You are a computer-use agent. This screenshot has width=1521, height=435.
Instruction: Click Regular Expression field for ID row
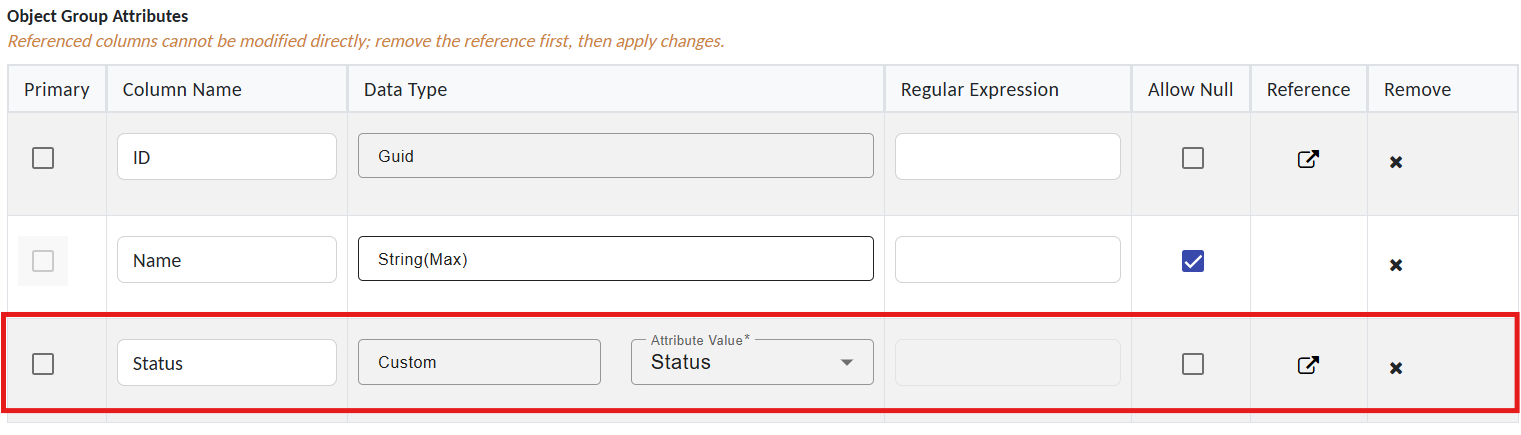click(1007, 157)
